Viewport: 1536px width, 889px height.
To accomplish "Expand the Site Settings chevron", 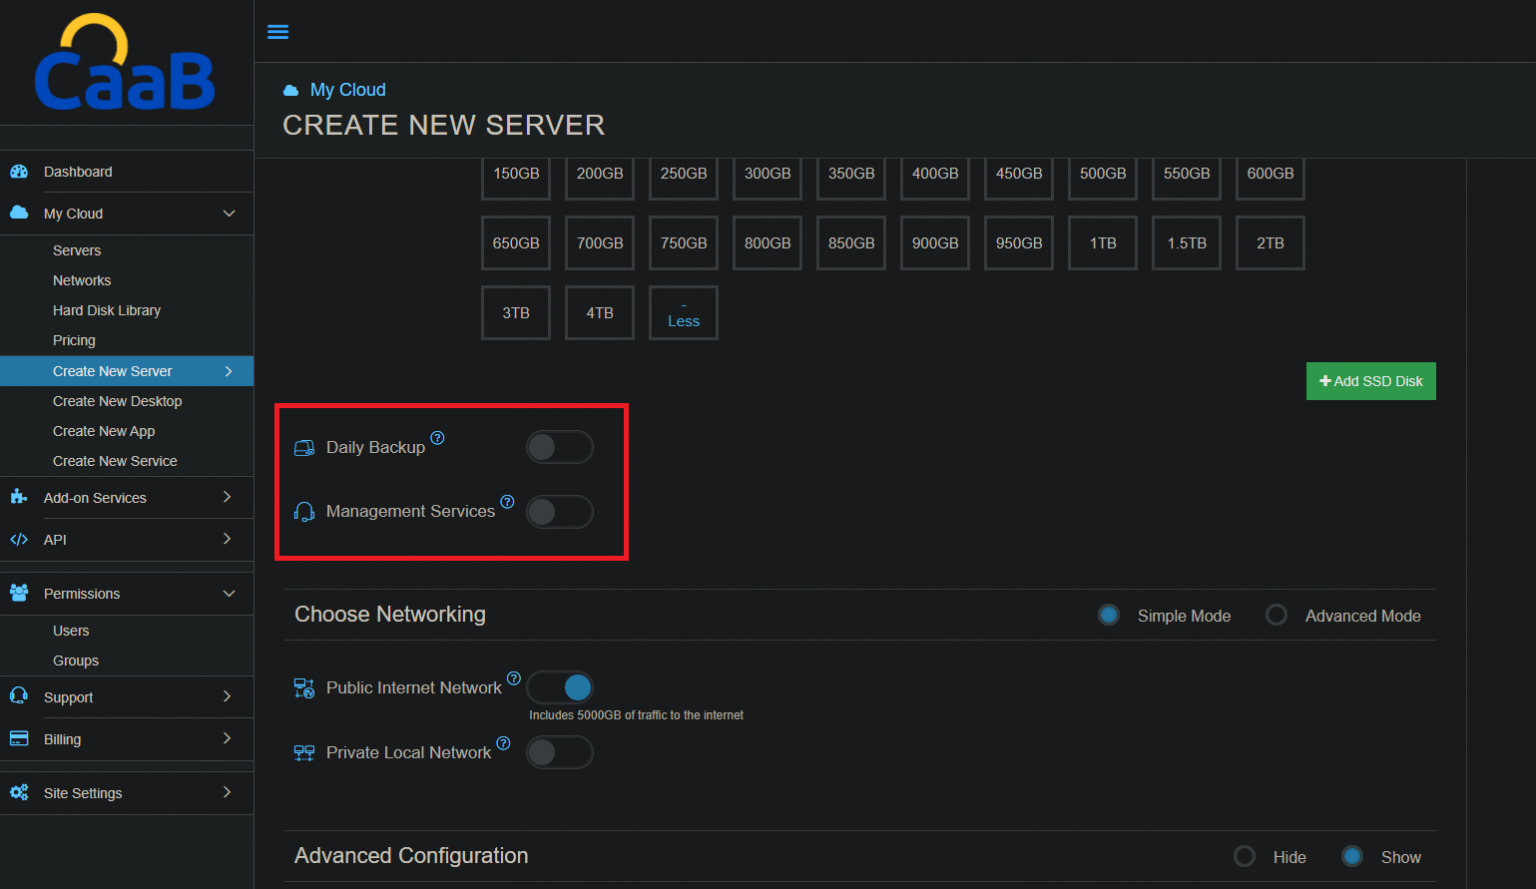I will pos(227,792).
